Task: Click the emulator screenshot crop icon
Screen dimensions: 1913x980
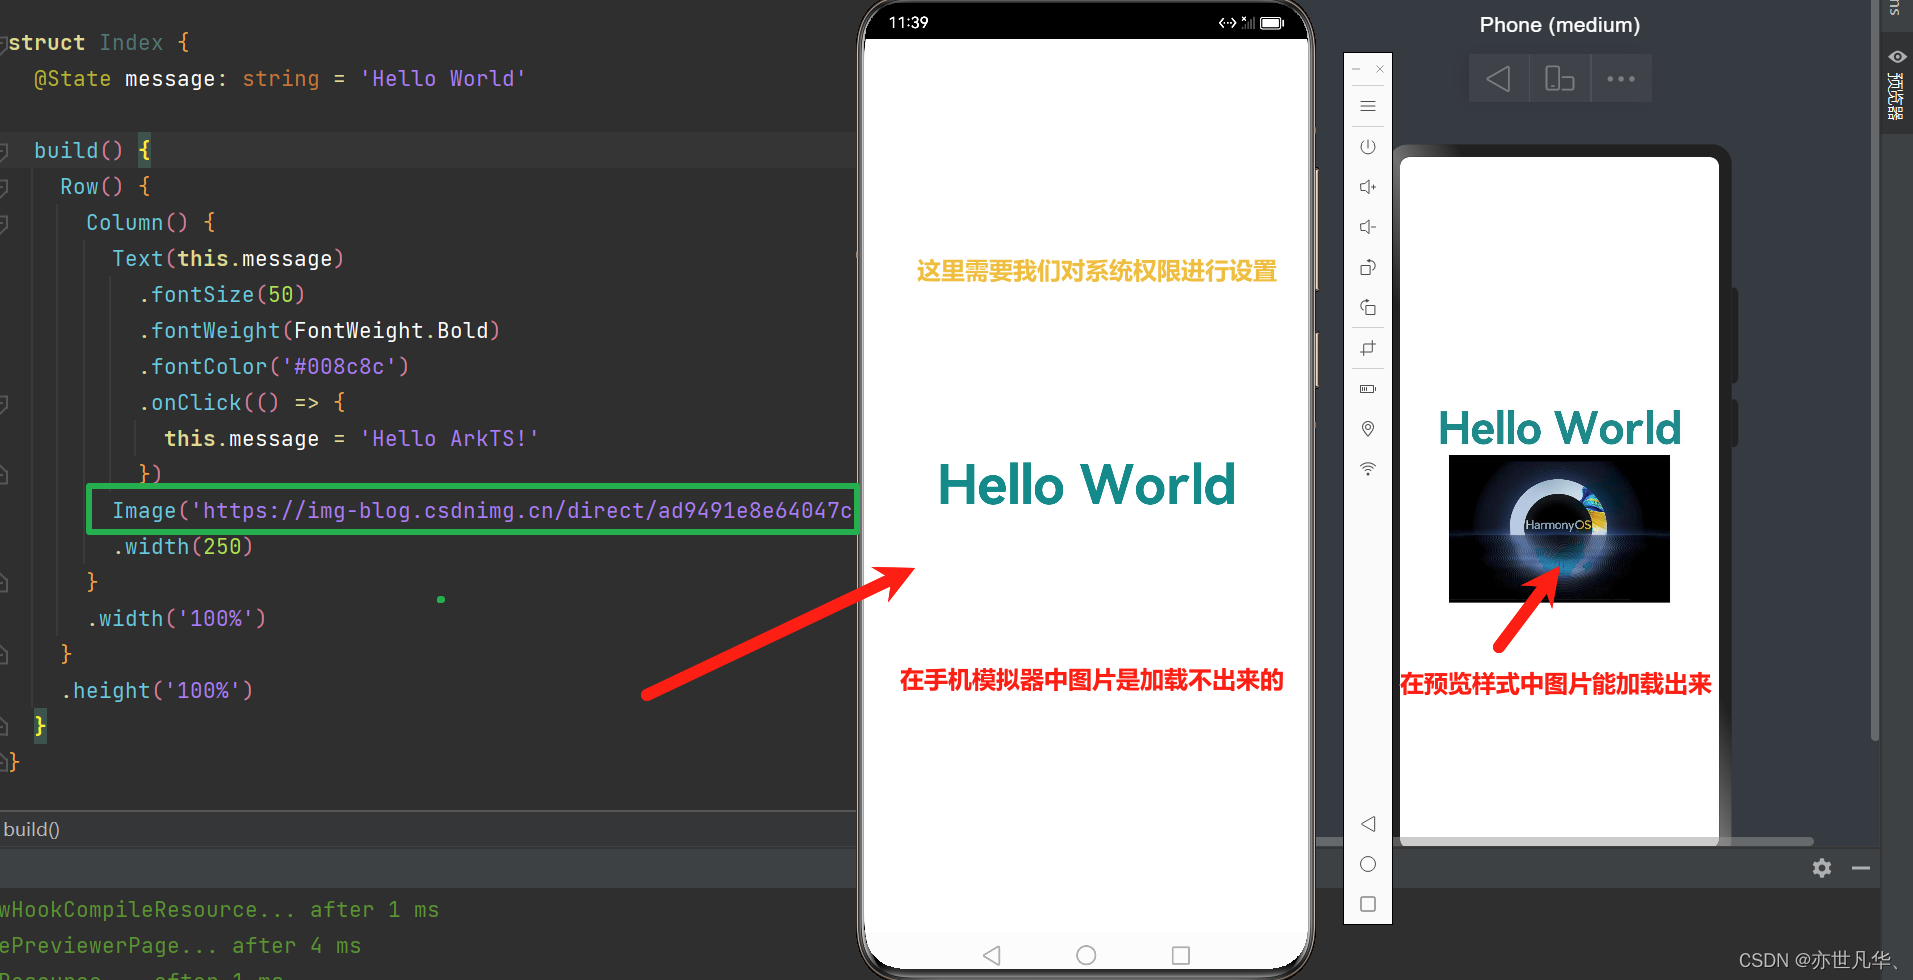Action: click(1368, 348)
